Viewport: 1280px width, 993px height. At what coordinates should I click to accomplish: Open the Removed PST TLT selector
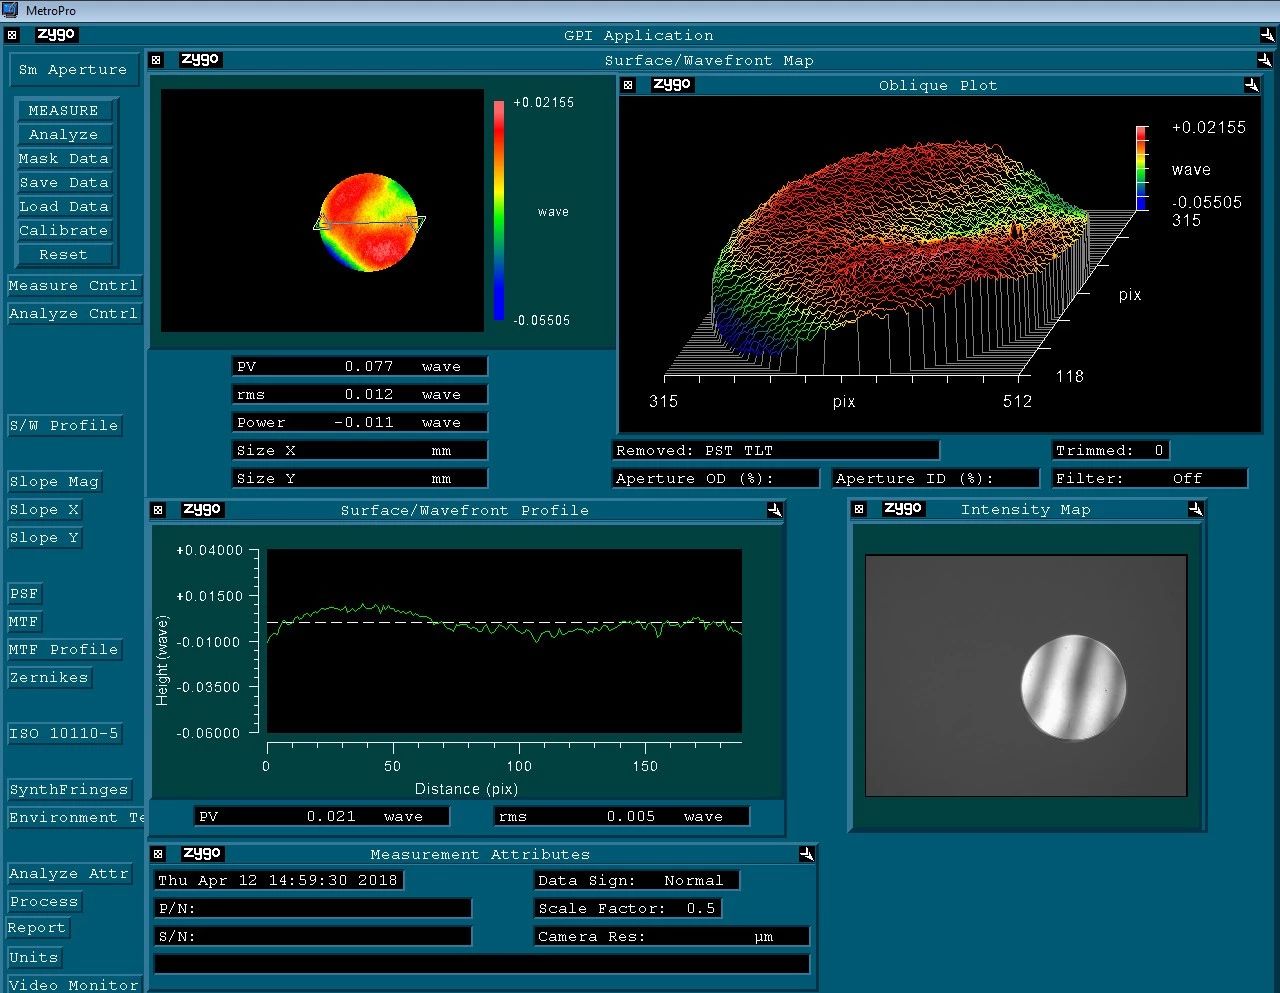point(775,450)
